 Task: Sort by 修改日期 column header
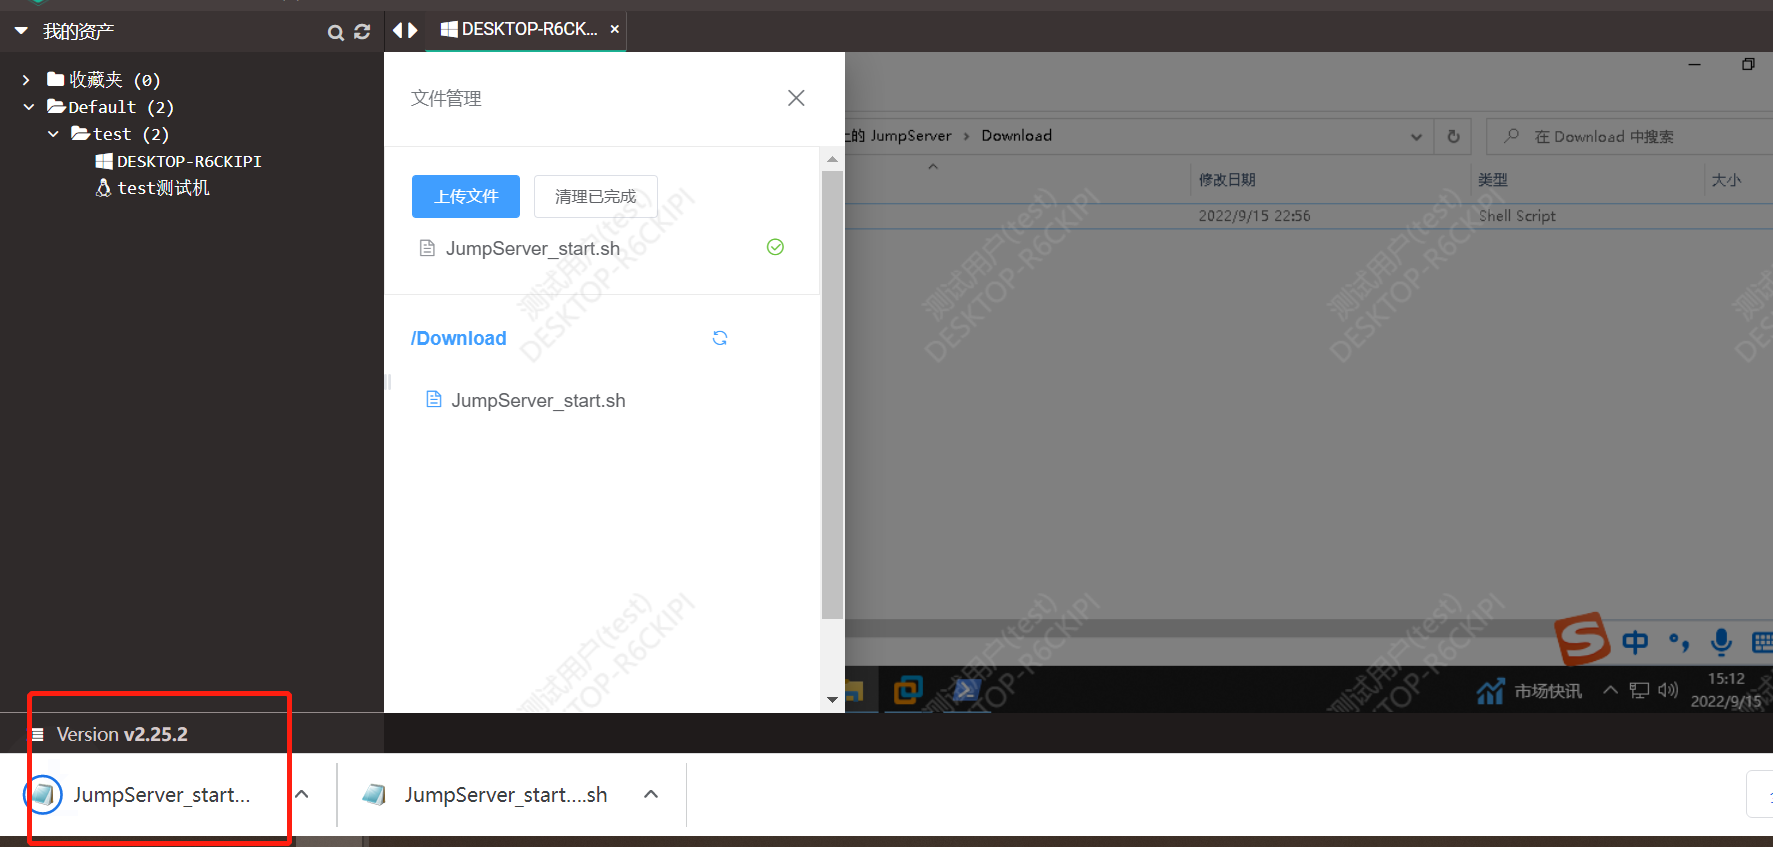pos(1227,180)
